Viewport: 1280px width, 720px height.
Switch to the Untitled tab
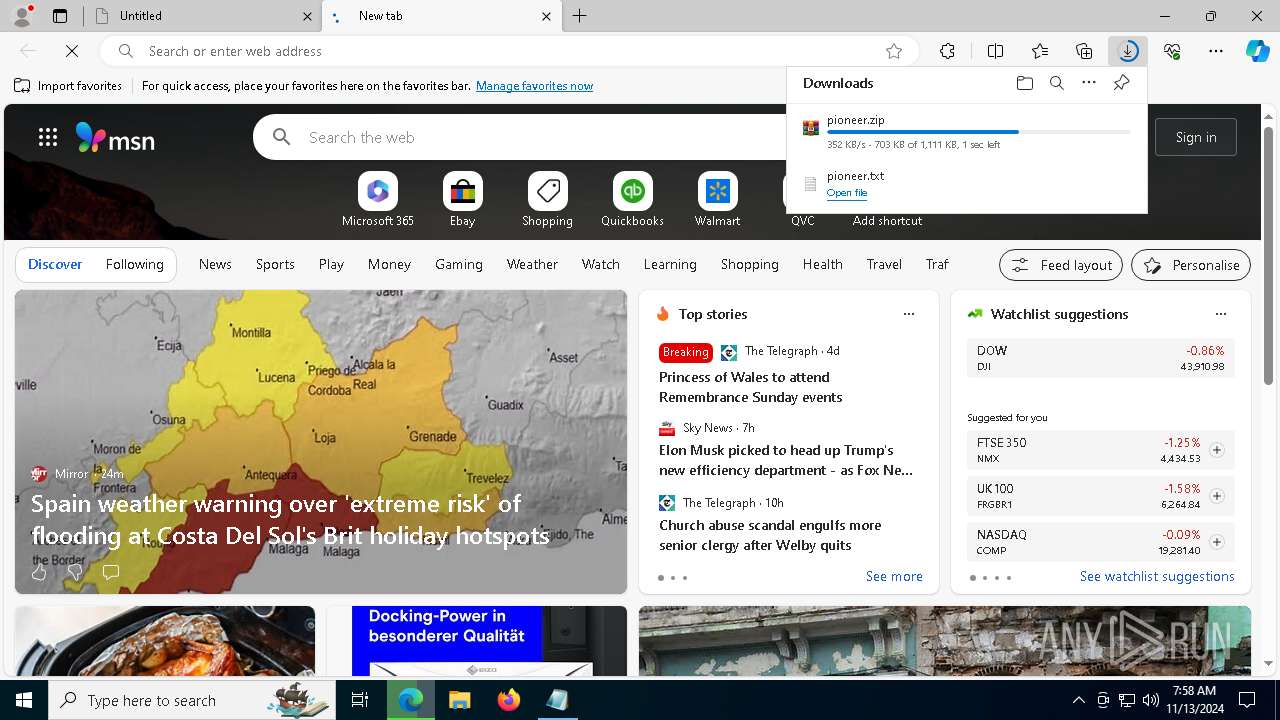pos(203,16)
